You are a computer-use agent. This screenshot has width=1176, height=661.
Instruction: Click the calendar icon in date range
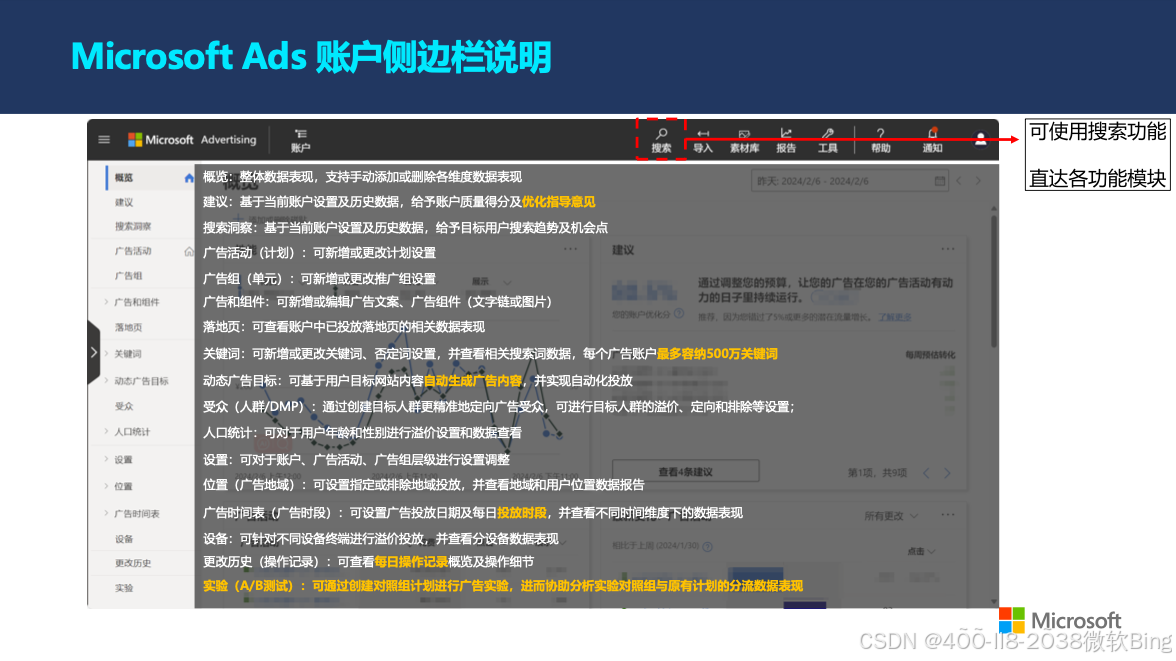[940, 181]
